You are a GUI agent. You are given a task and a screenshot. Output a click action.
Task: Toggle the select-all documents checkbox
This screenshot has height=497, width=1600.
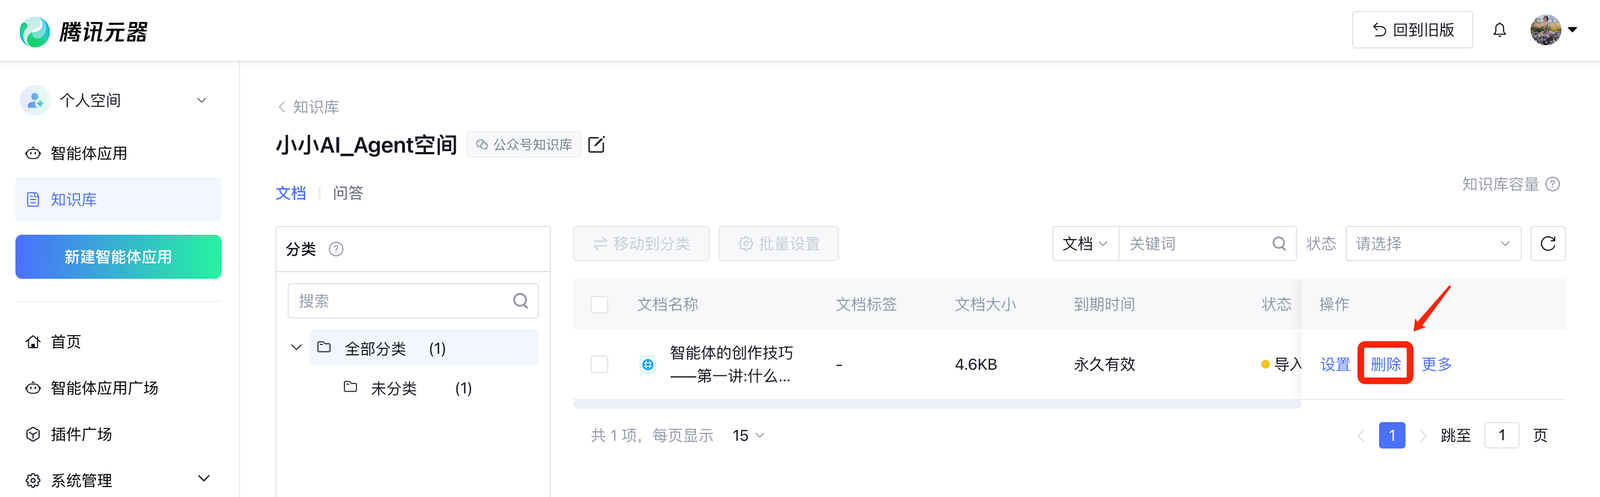pyautogui.click(x=600, y=305)
